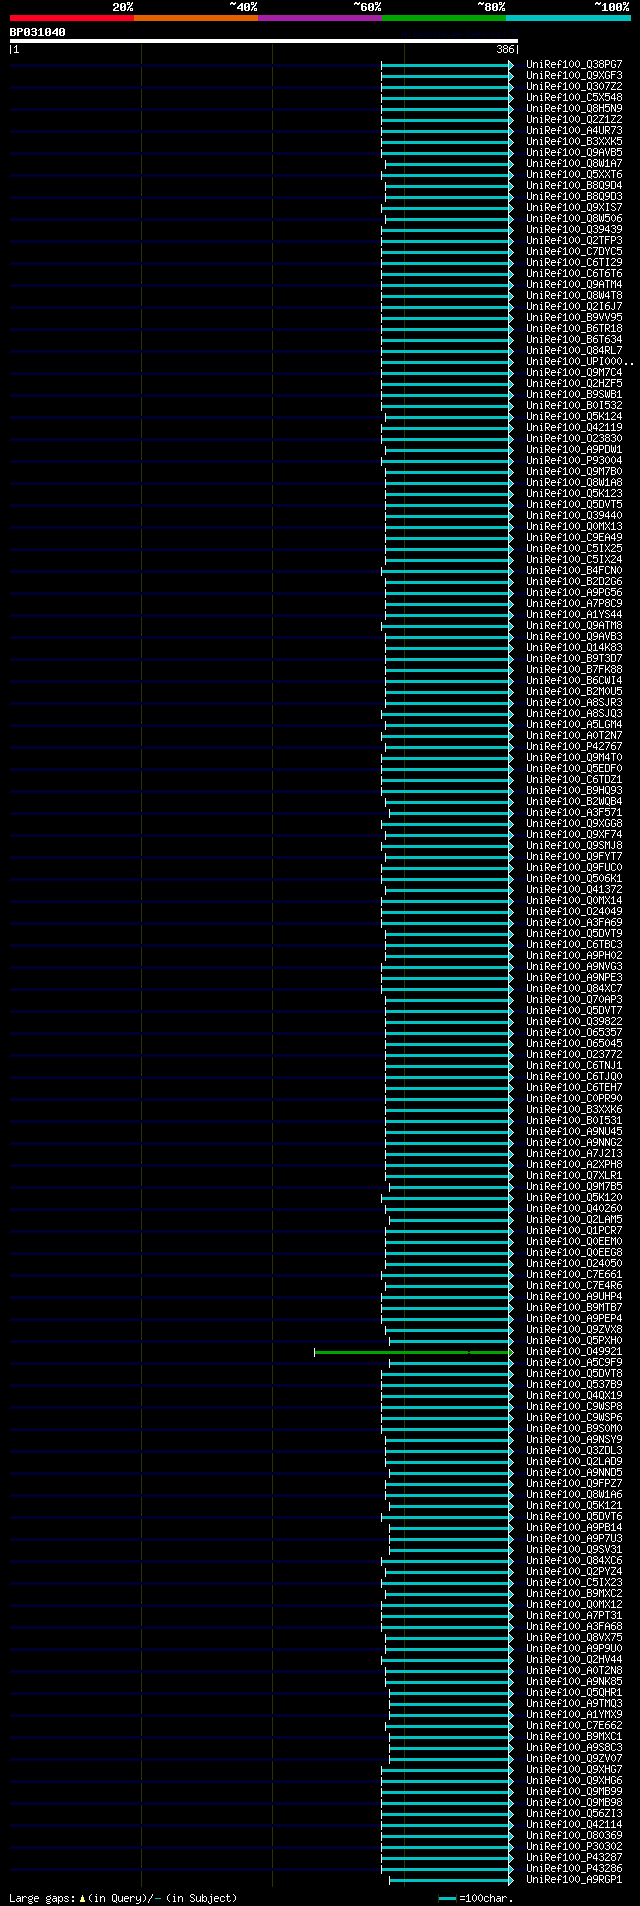Screen dimensions: 640x1906
Task: Click hit label UniRef100_A5C9F9
Action: point(574,1362)
